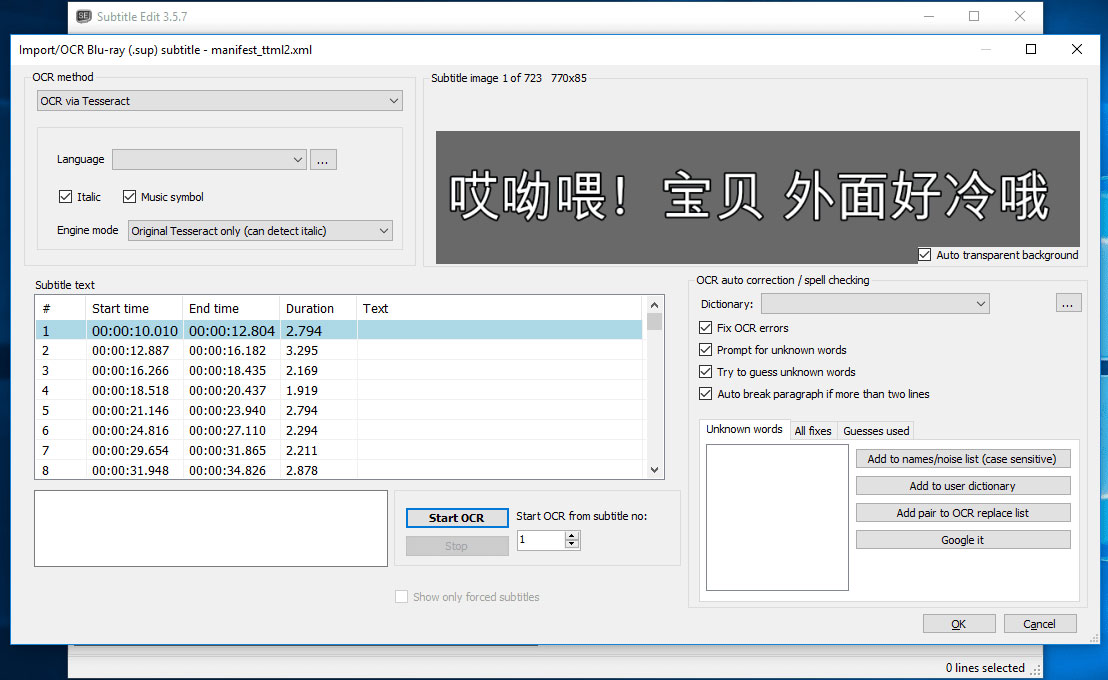Click the subtitle image preview
This screenshot has width=1108, height=680.
click(758, 197)
